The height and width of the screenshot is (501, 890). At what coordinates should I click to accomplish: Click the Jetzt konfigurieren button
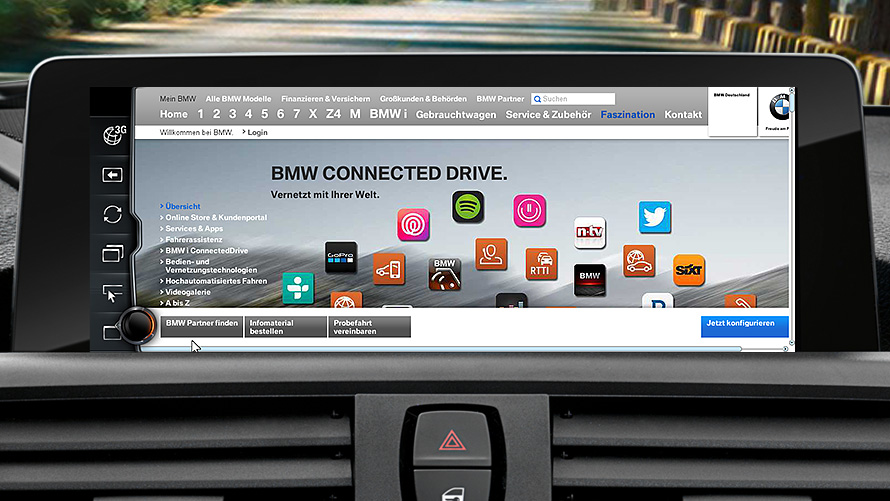click(745, 327)
